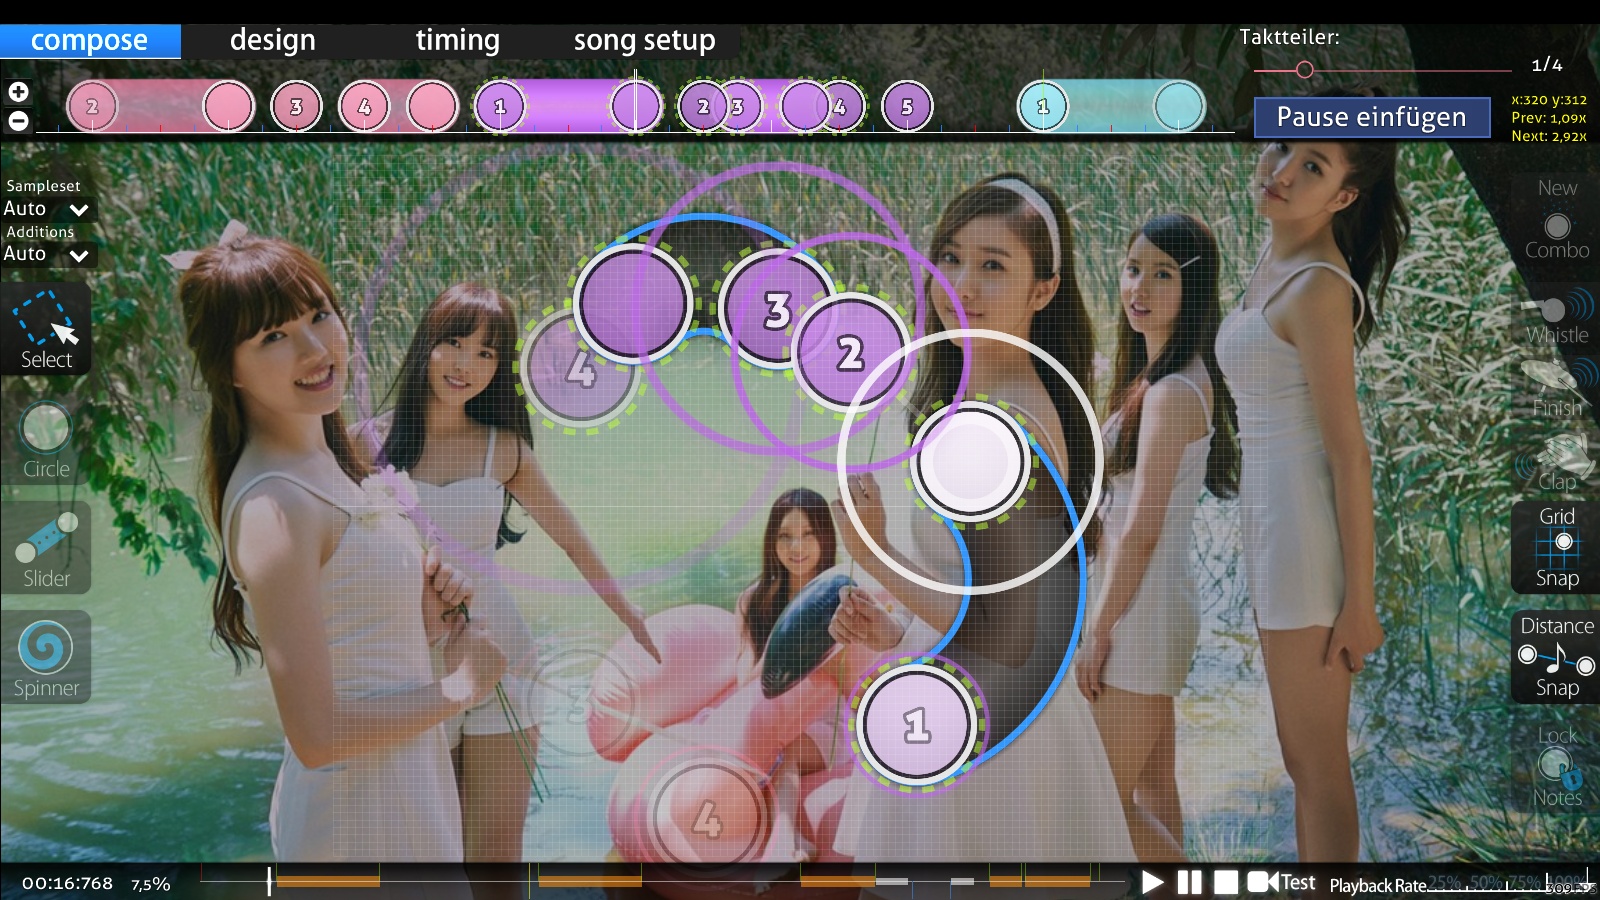Viewport: 1600px width, 900px height.
Task: Select pink slider 4 head on timeline
Action: point(364,106)
